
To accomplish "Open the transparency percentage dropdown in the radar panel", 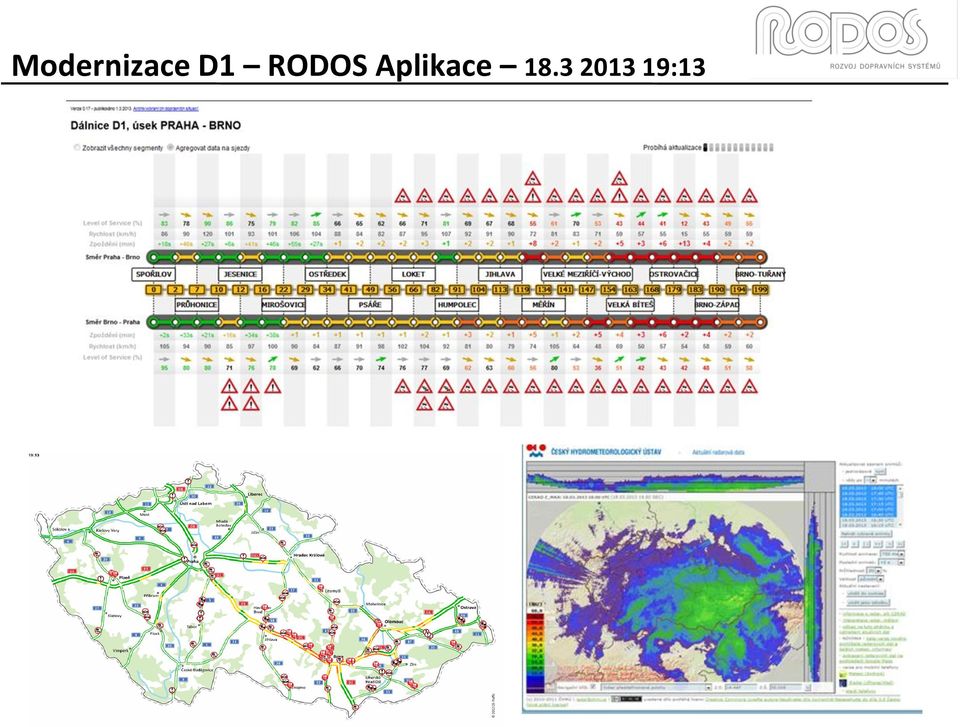I will (874, 571).
